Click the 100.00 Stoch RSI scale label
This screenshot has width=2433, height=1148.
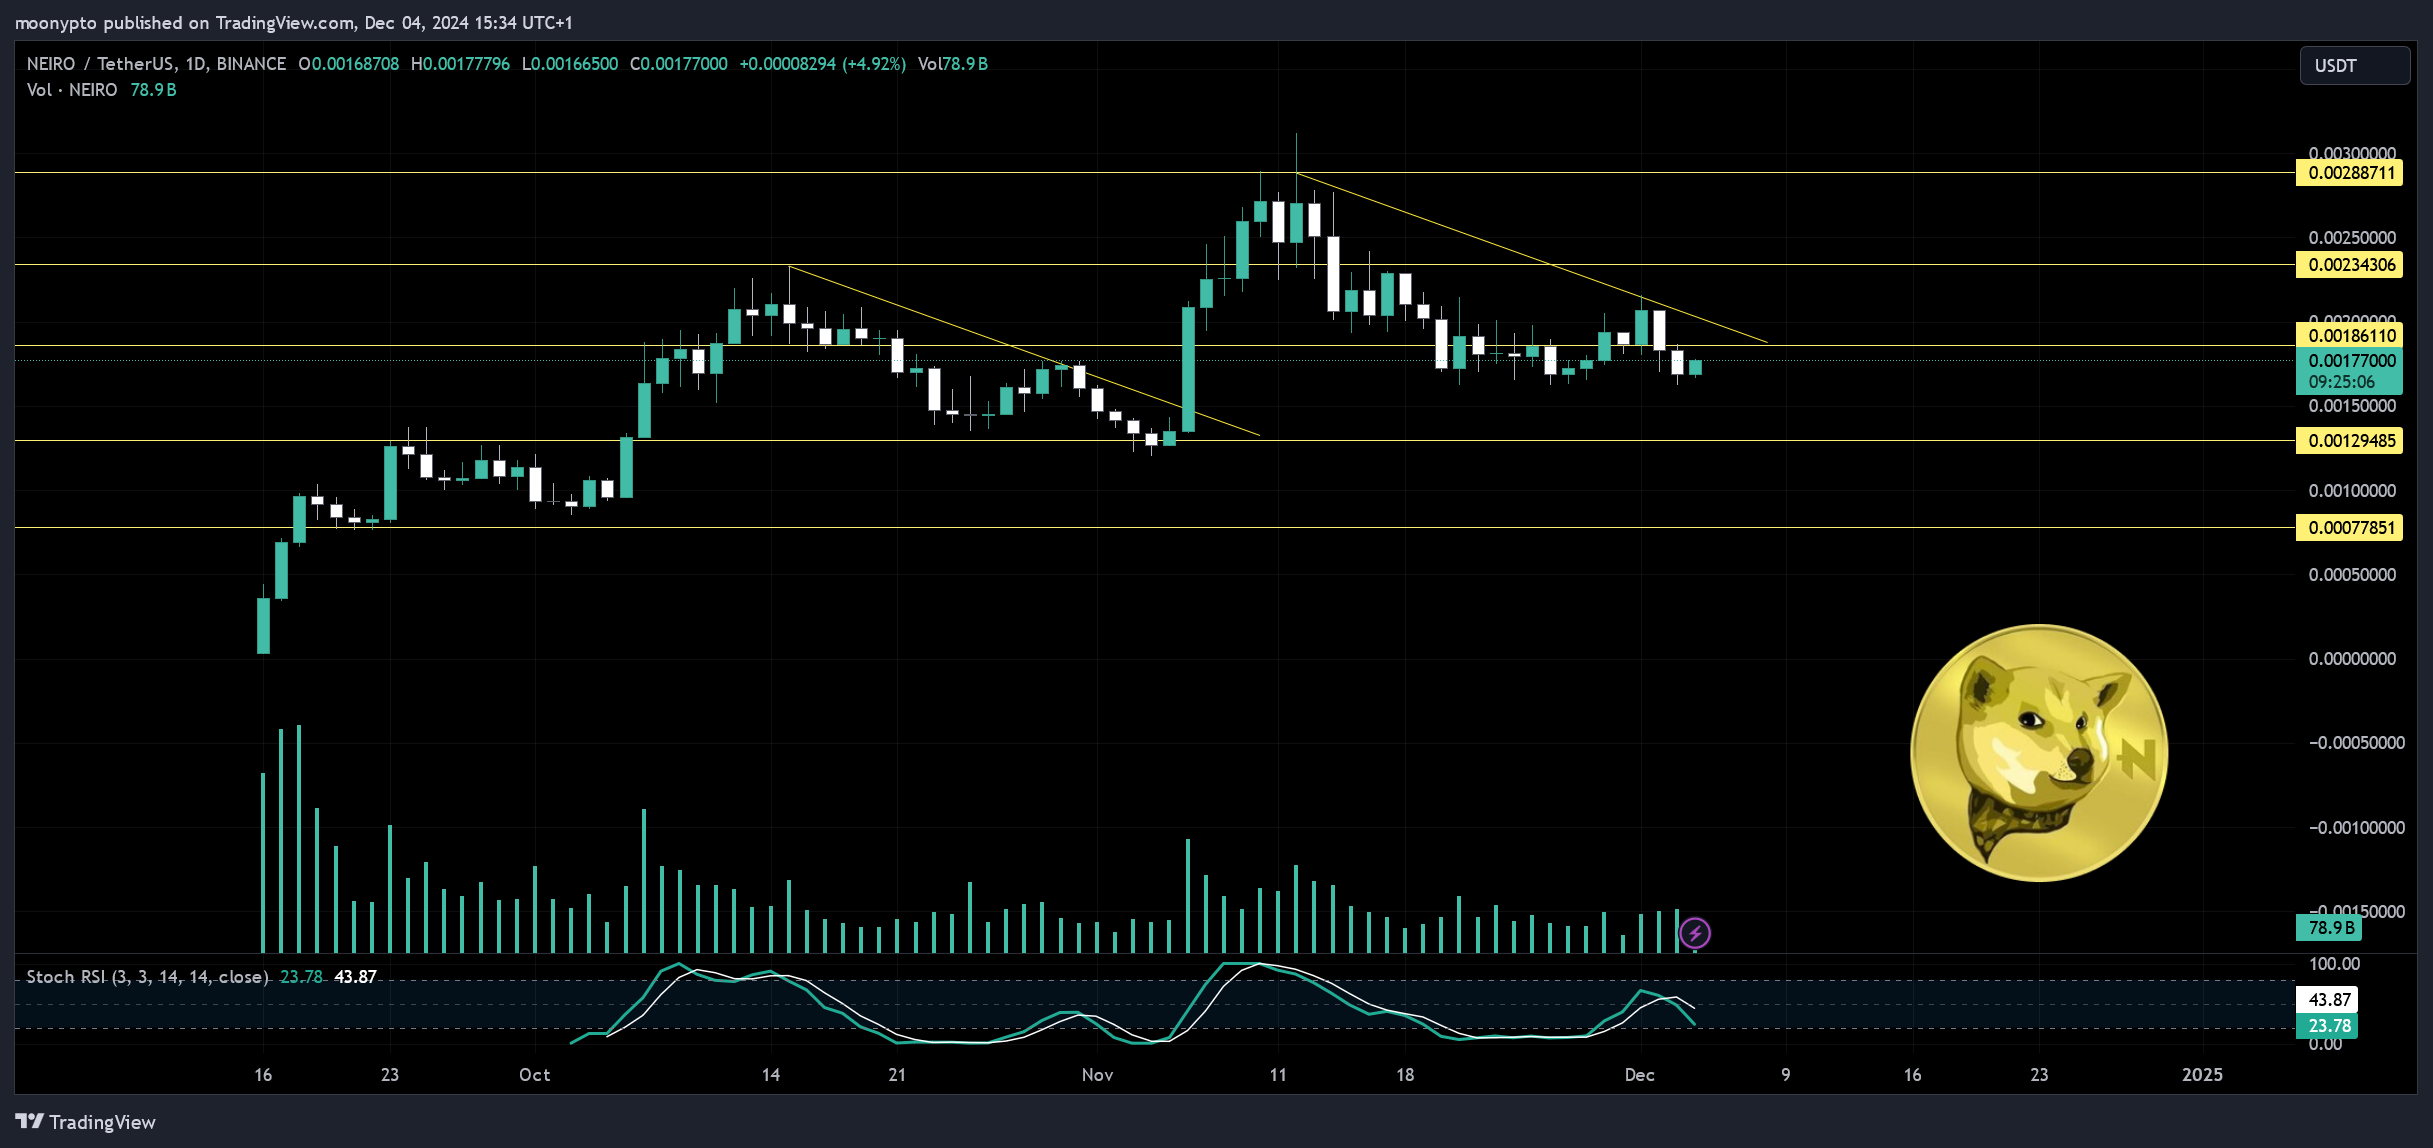pos(2334,964)
